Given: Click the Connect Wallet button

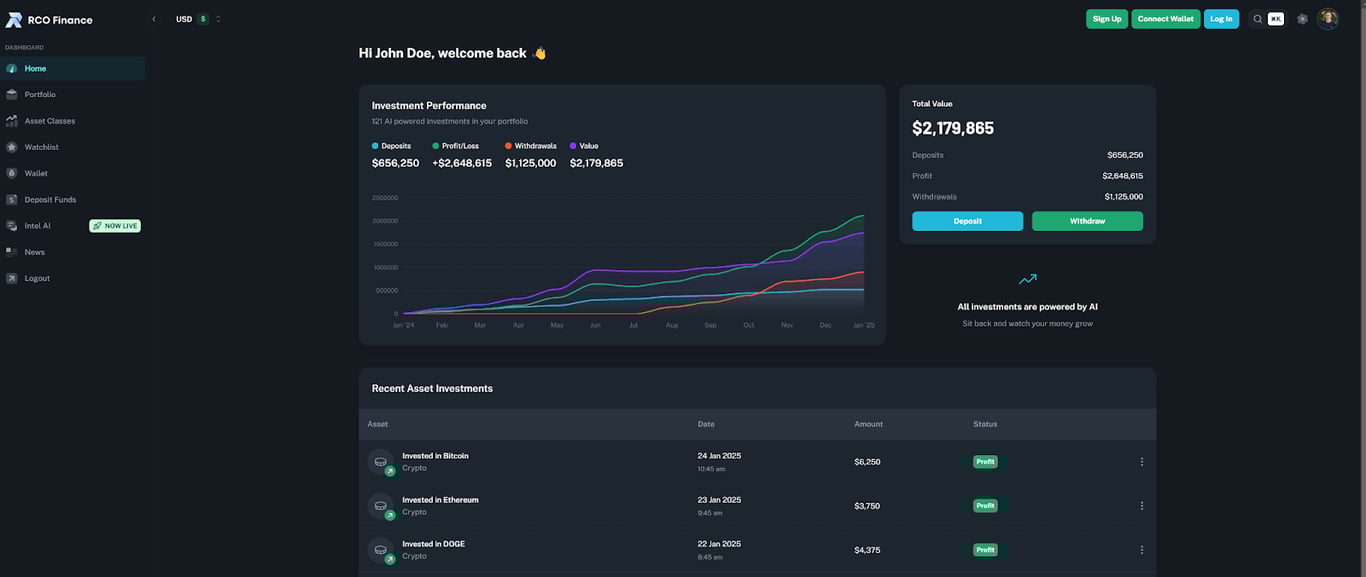Looking at the screenshot, I should click(x=1165, y=19).
